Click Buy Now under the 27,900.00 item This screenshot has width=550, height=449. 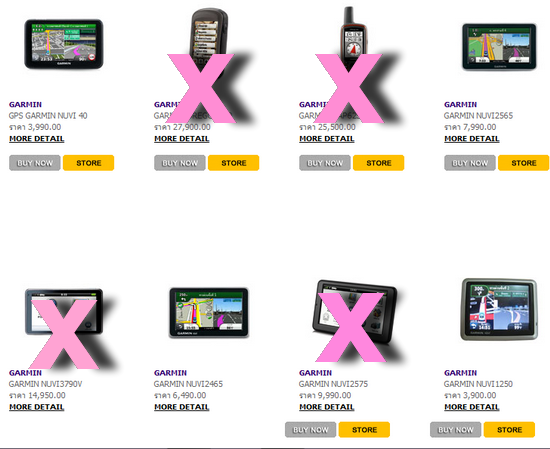pos(180,163)
